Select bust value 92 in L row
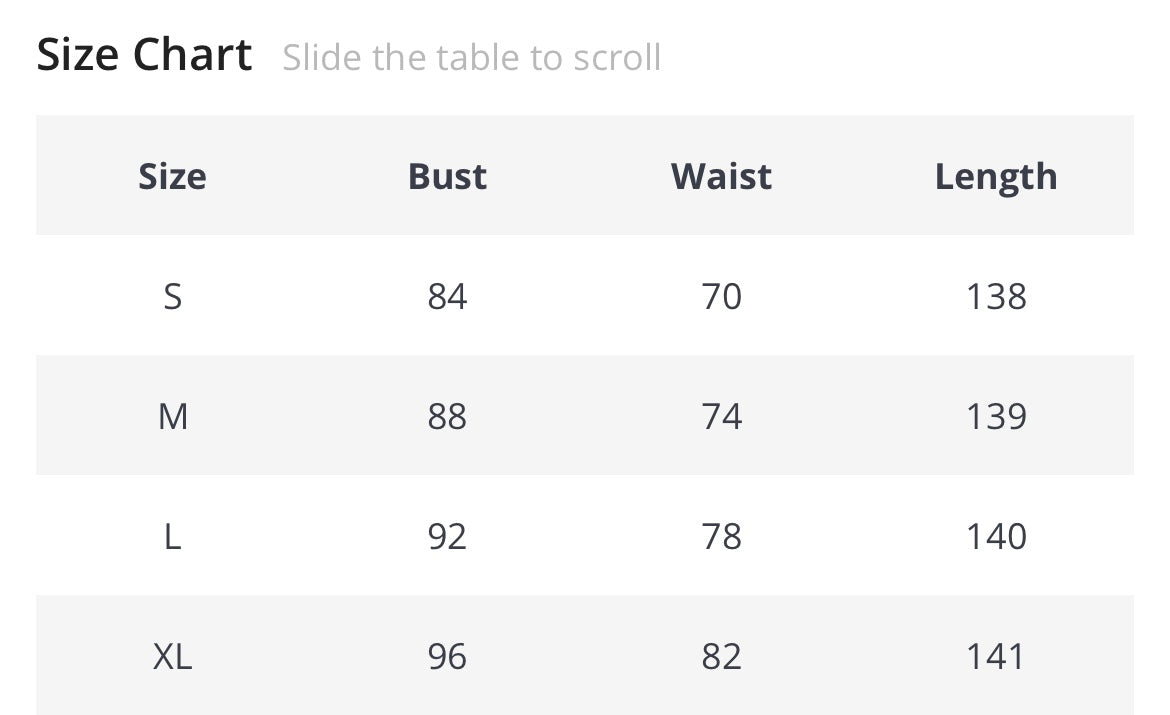Image resolution: width=1170 pixels, height=715 pixels. tap(447, 537)
